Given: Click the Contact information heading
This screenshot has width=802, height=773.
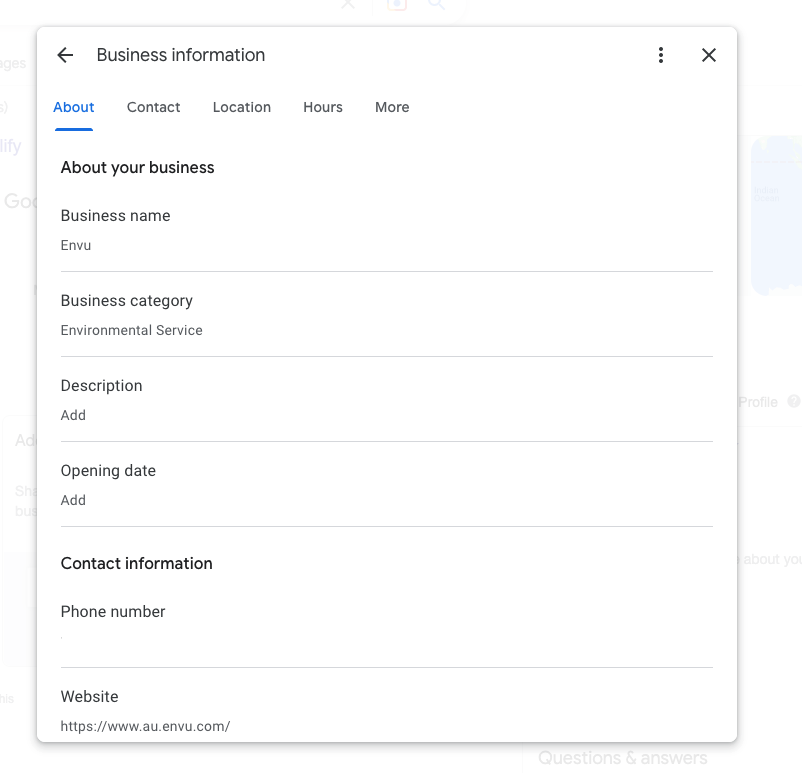Looking at the screenshot, I should (x=137, y=564).
